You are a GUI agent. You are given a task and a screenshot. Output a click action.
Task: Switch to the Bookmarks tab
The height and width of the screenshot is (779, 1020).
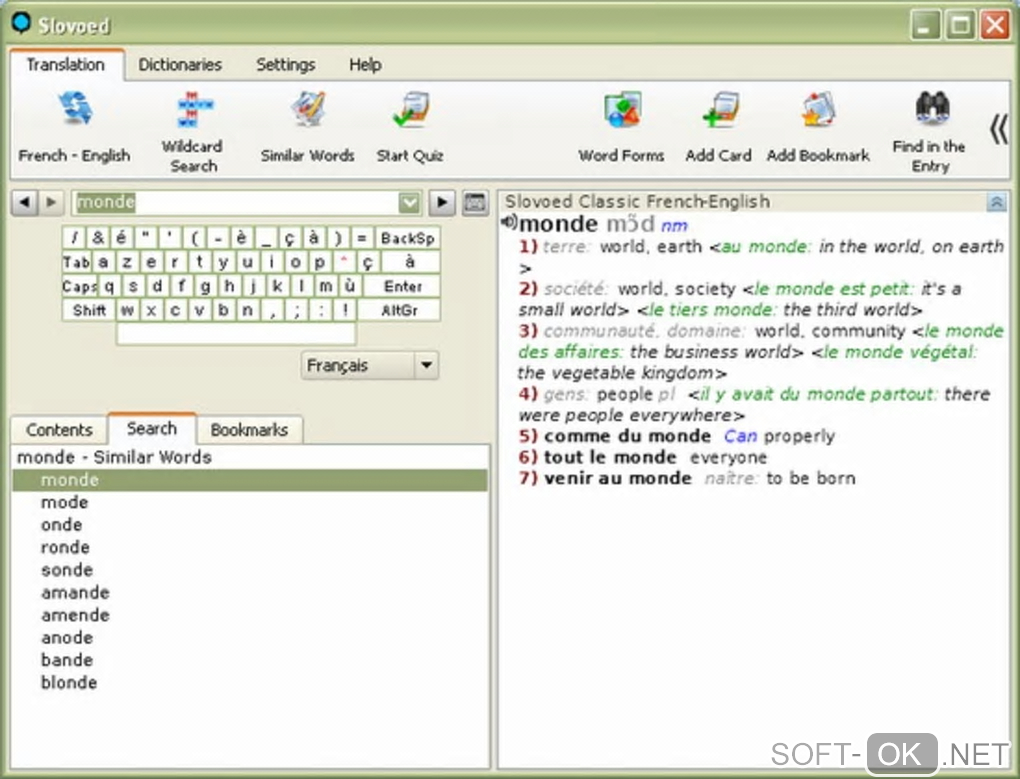(249, 430)
